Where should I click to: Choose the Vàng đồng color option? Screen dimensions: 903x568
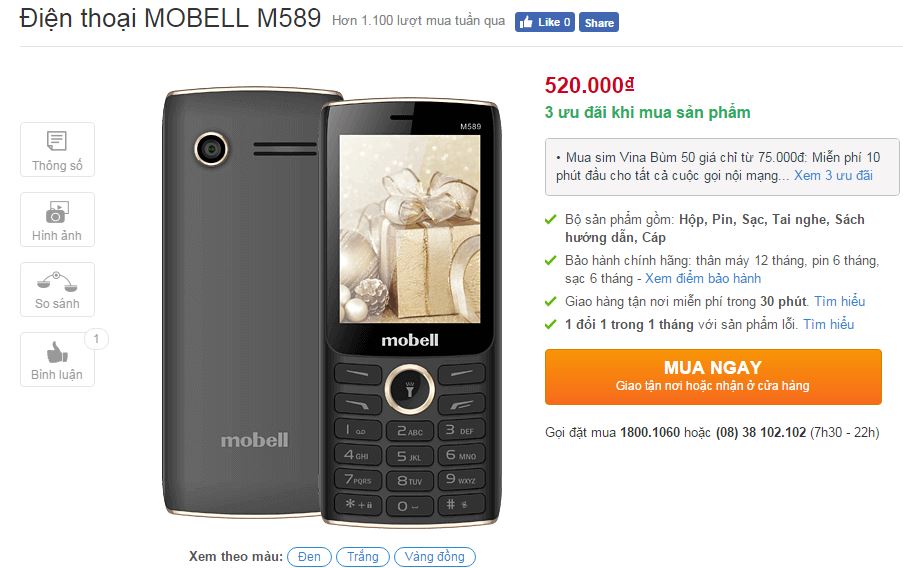[x=435, y=556]
